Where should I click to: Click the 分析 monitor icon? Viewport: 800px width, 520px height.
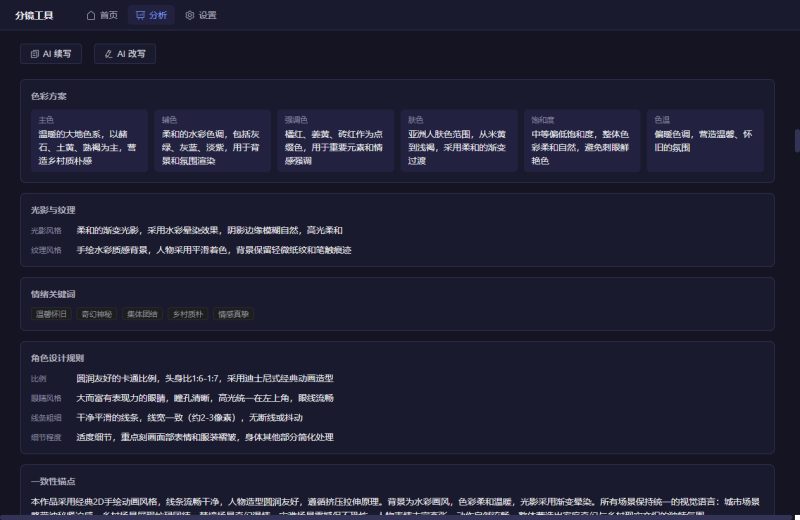(x=141, y=16)
